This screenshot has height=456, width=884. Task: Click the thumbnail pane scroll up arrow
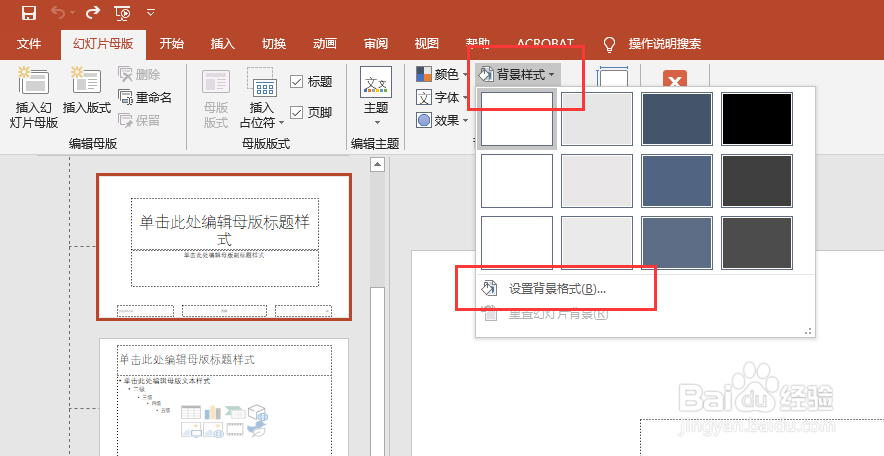pyautogui.click(x=377, y=165)
